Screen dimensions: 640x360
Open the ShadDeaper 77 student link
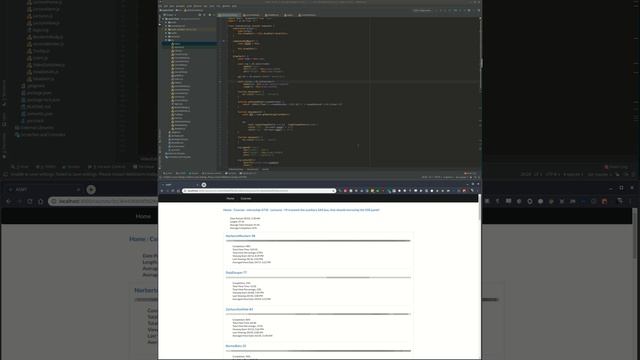(236, 273)
